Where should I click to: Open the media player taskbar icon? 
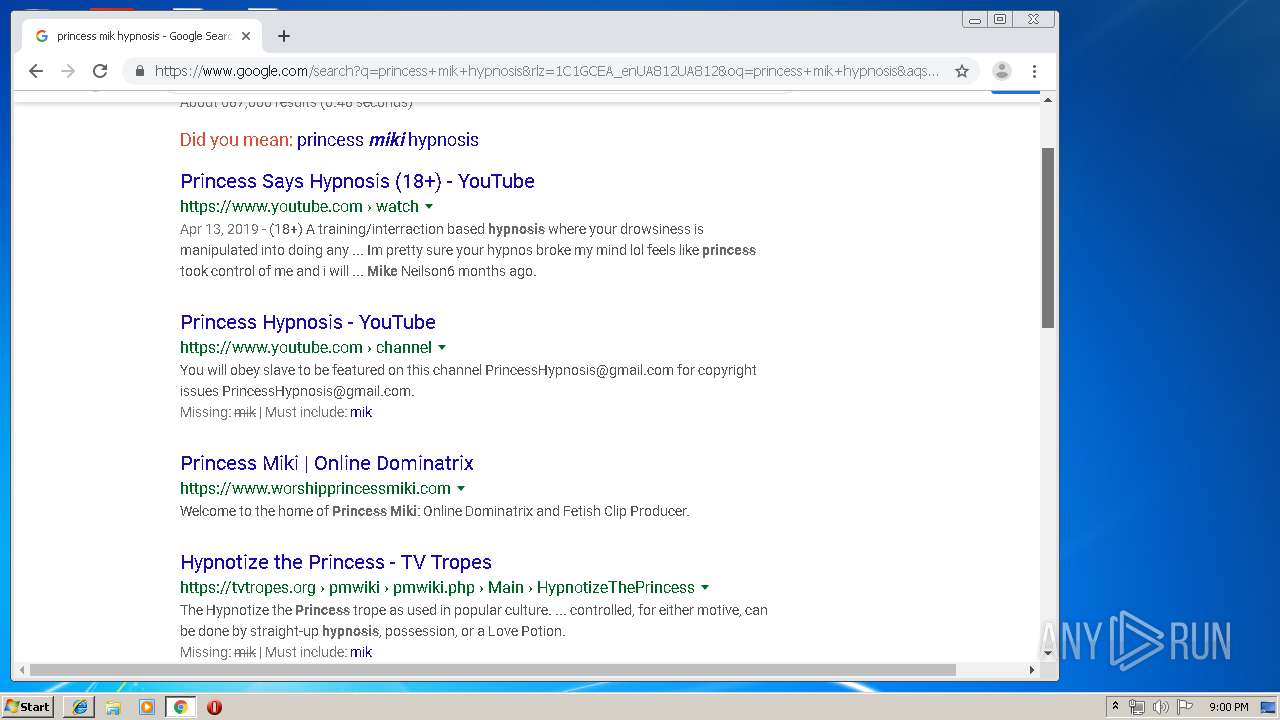[x=147, y=707]
